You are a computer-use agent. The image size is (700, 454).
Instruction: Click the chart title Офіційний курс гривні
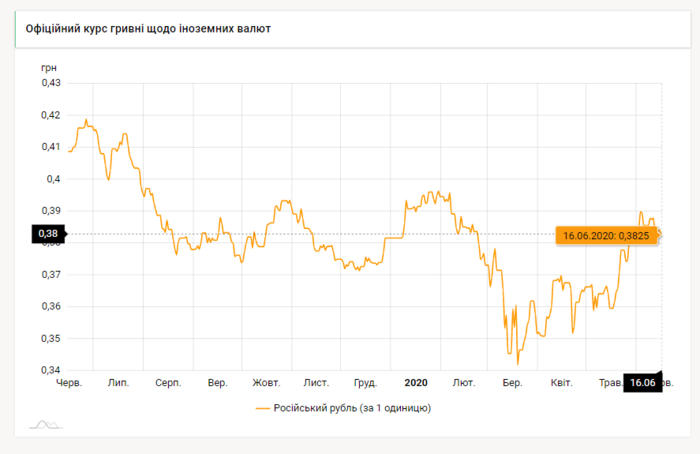pos(148,28)
